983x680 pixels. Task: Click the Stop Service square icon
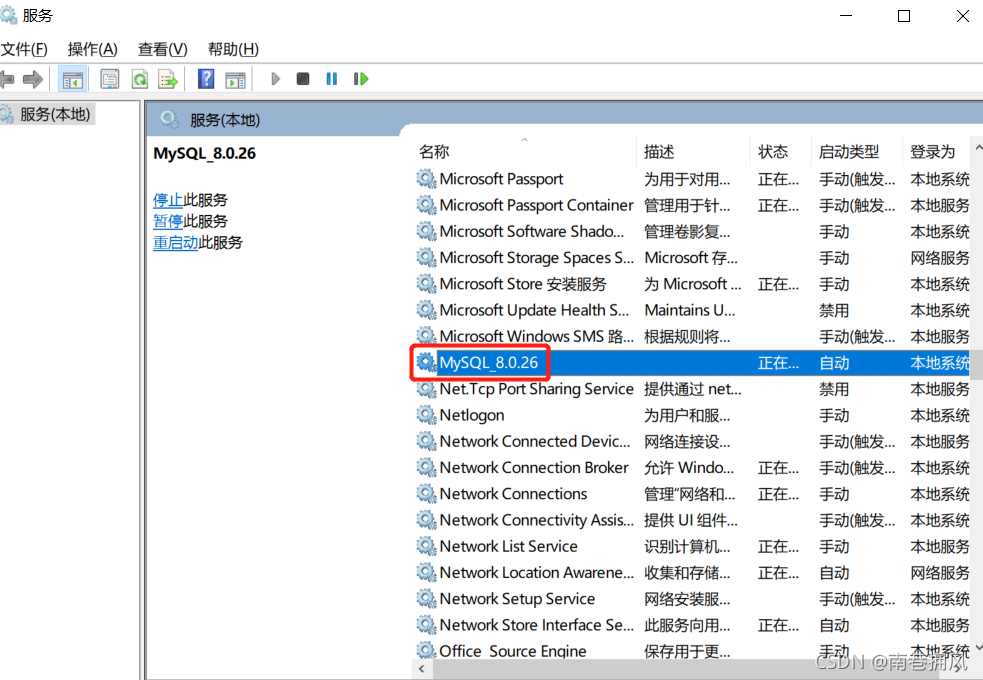[303, 79]
